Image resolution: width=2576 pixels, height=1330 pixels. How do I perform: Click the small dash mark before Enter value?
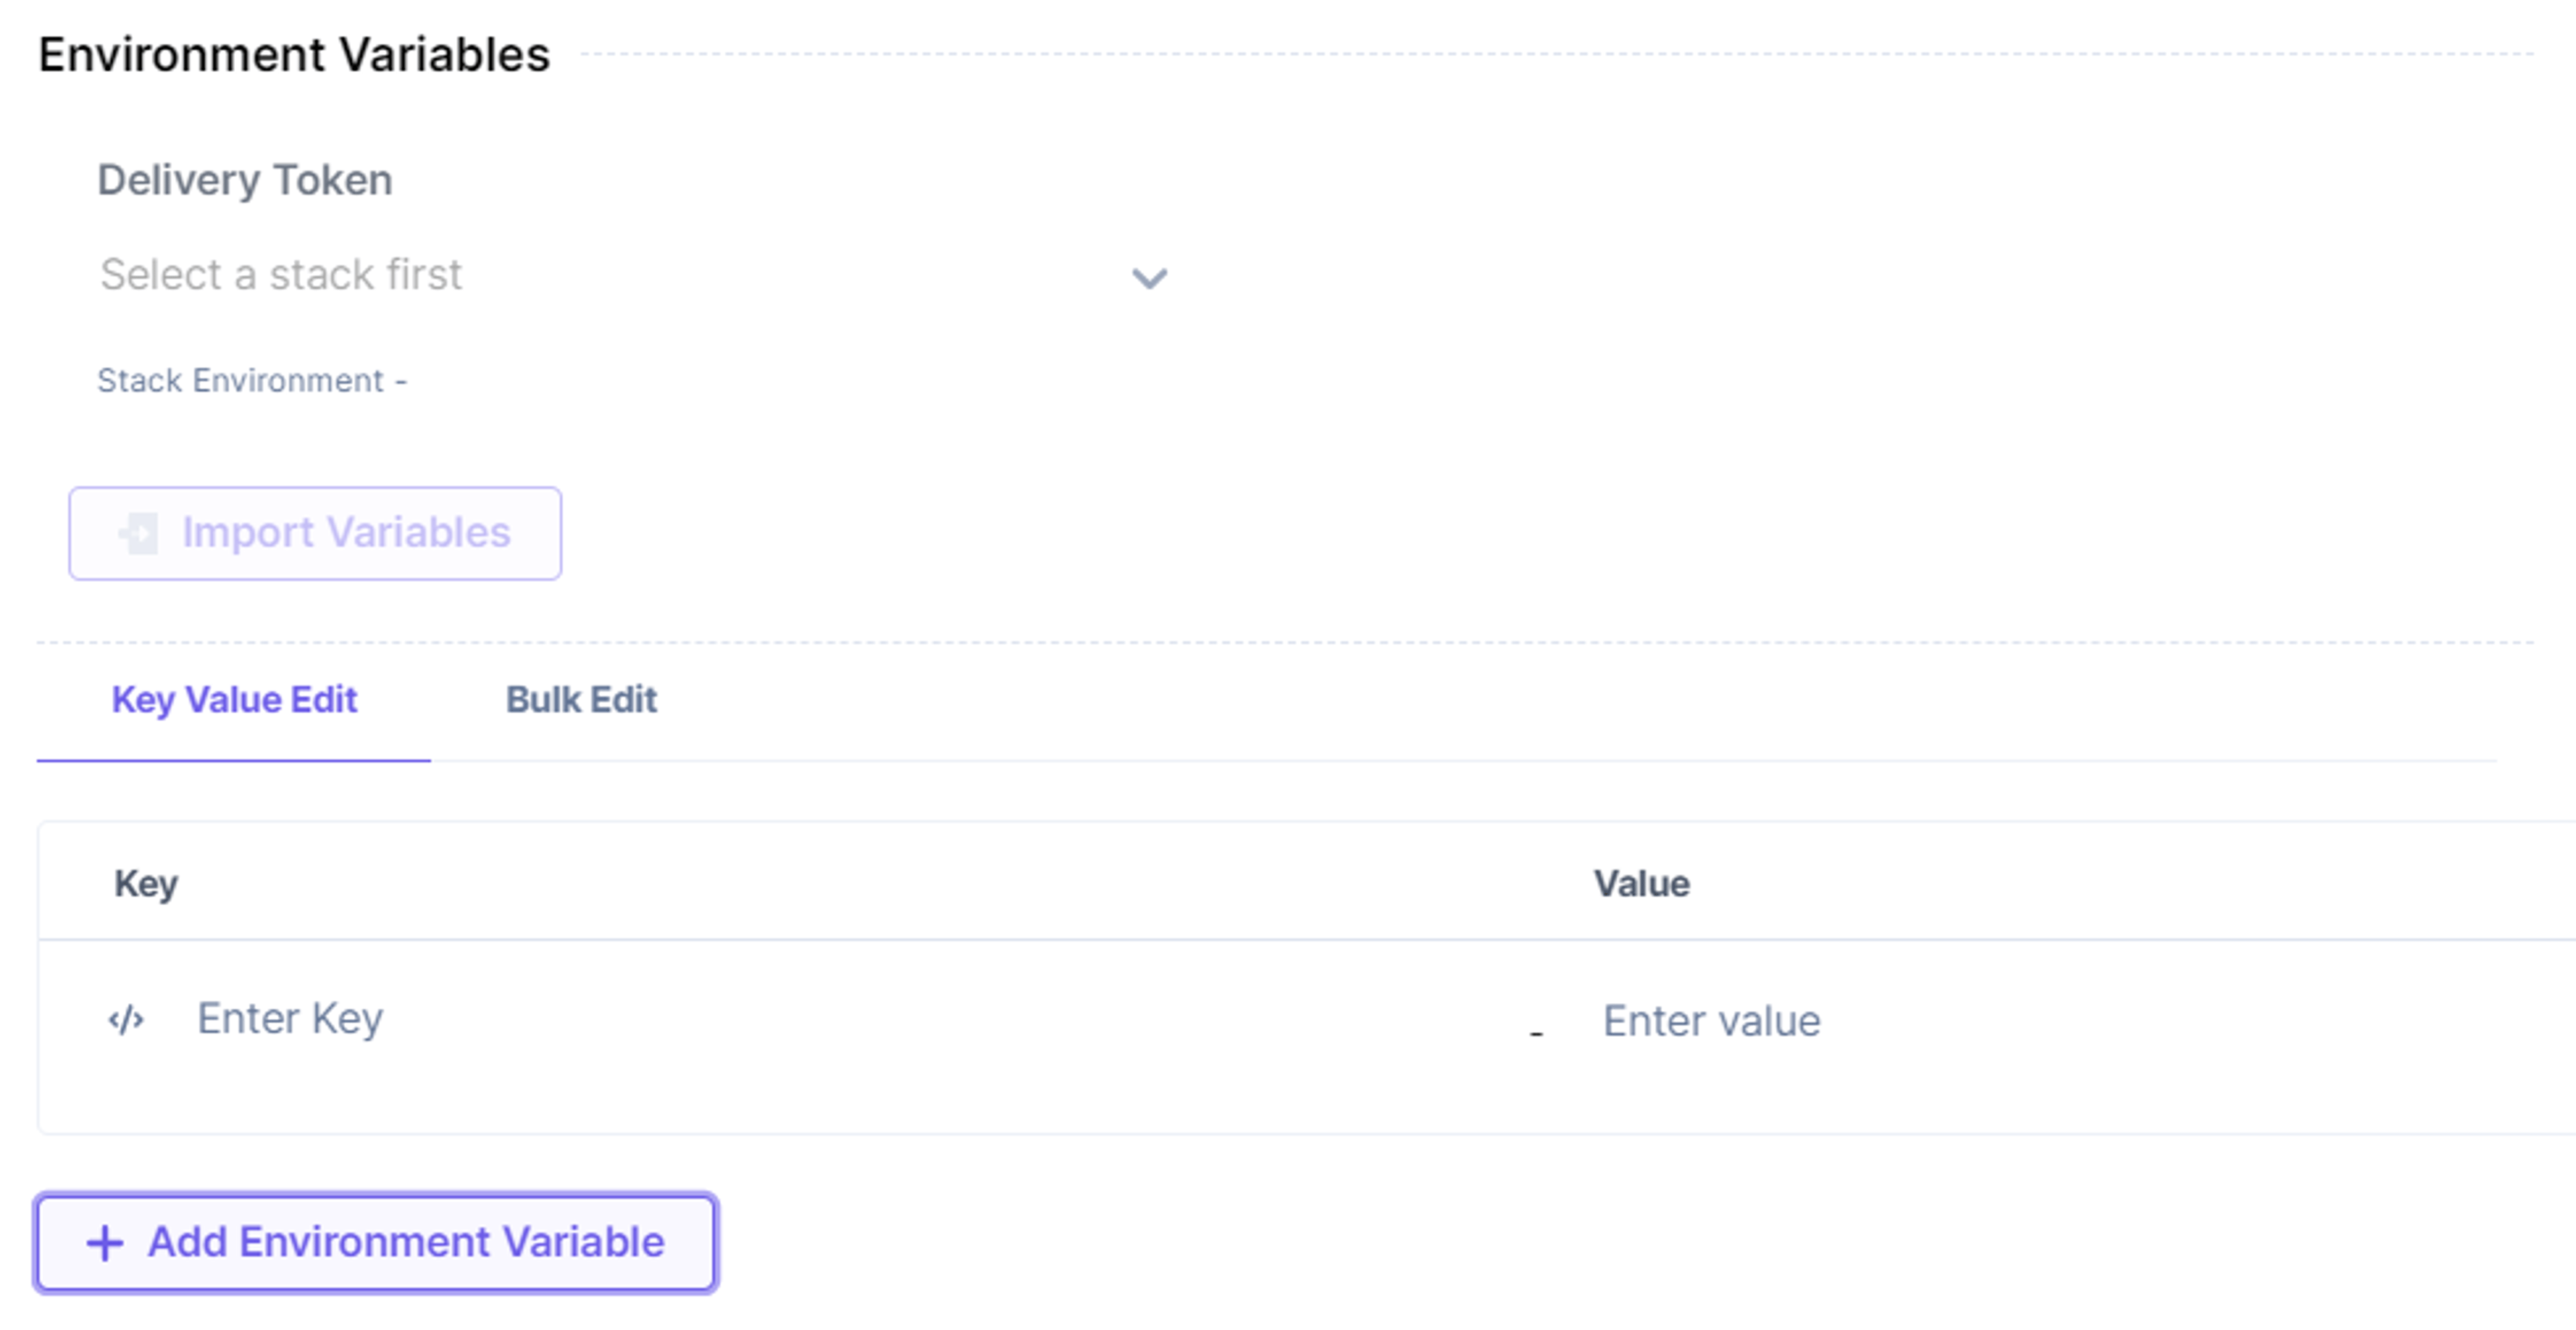pos(1536,1033)
